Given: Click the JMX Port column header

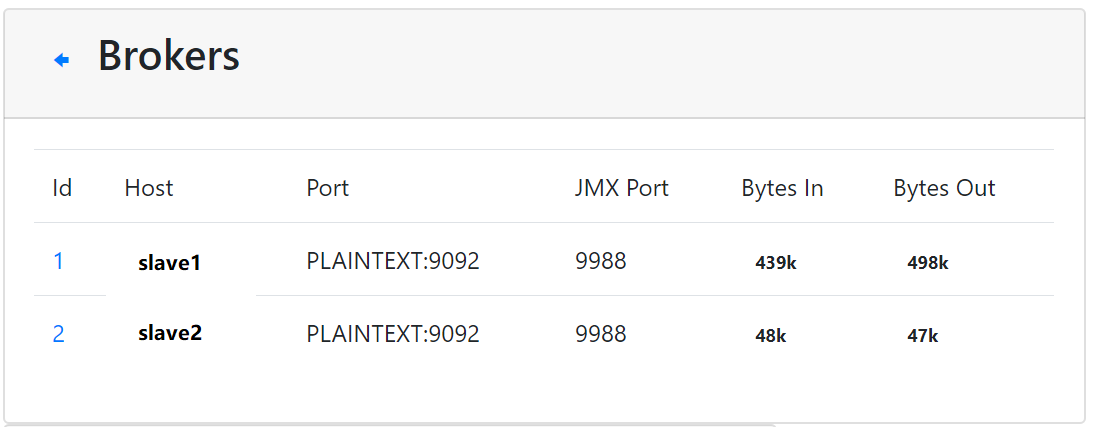Looking at the screenshot, I should click(x=621, y=188).
